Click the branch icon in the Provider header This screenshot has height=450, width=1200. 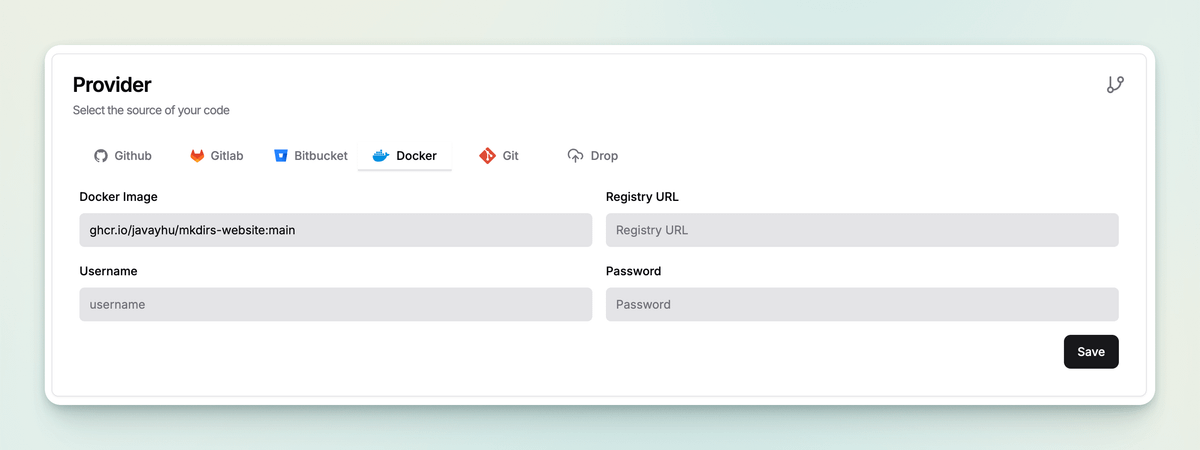click(1115, 85)
